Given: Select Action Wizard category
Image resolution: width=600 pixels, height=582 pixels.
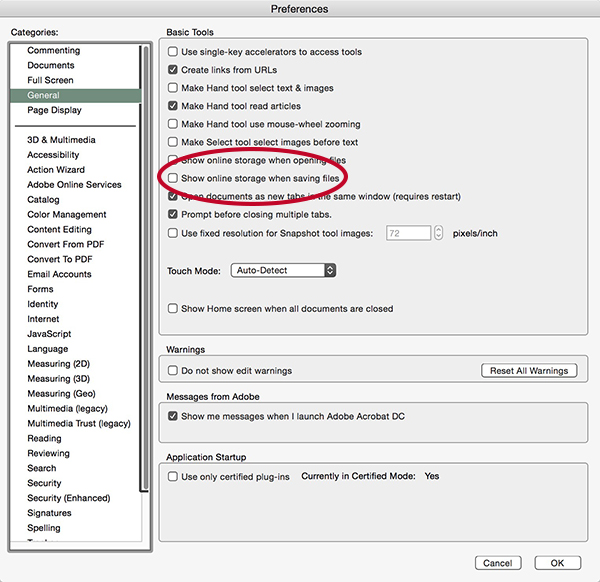Looking at the screenshot, I should (56, 170).
